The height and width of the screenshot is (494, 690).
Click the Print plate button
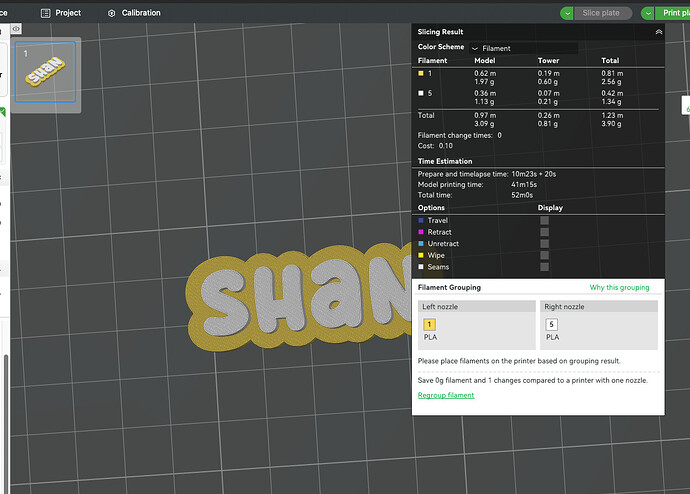click(673, 13)
